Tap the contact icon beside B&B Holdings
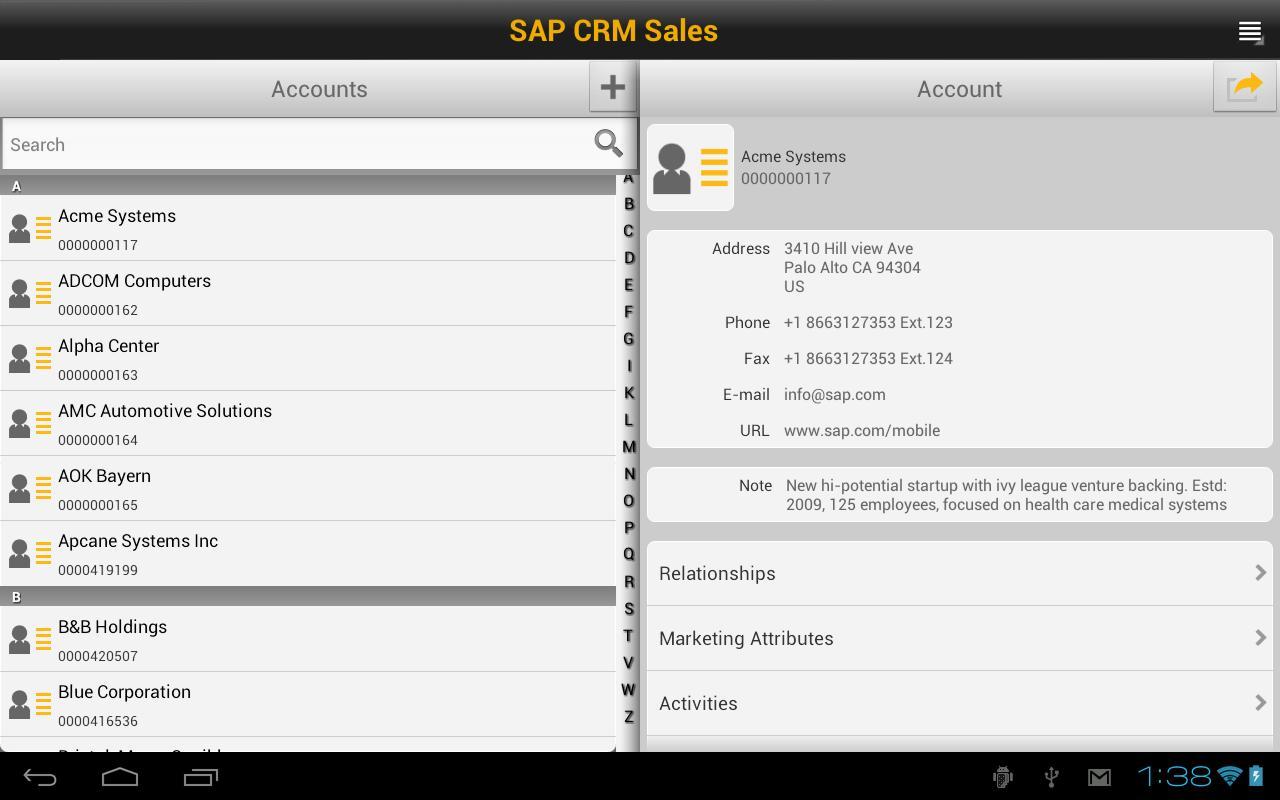Viewport: 1280px width, 800px height. click(22, 639)
